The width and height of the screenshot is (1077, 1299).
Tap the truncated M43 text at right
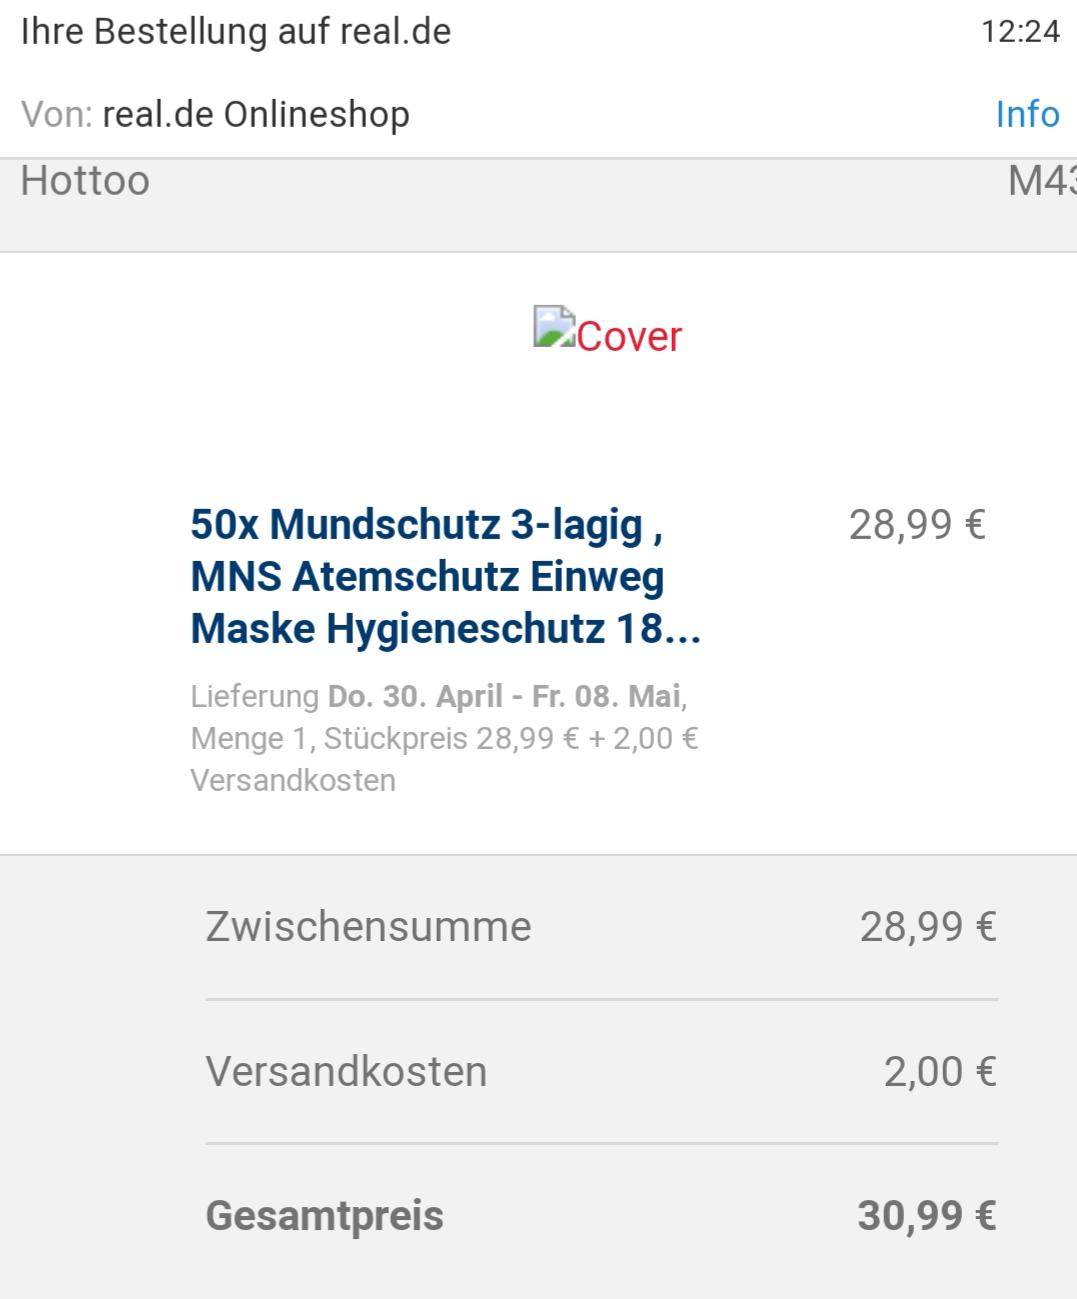coord(1042,181)
